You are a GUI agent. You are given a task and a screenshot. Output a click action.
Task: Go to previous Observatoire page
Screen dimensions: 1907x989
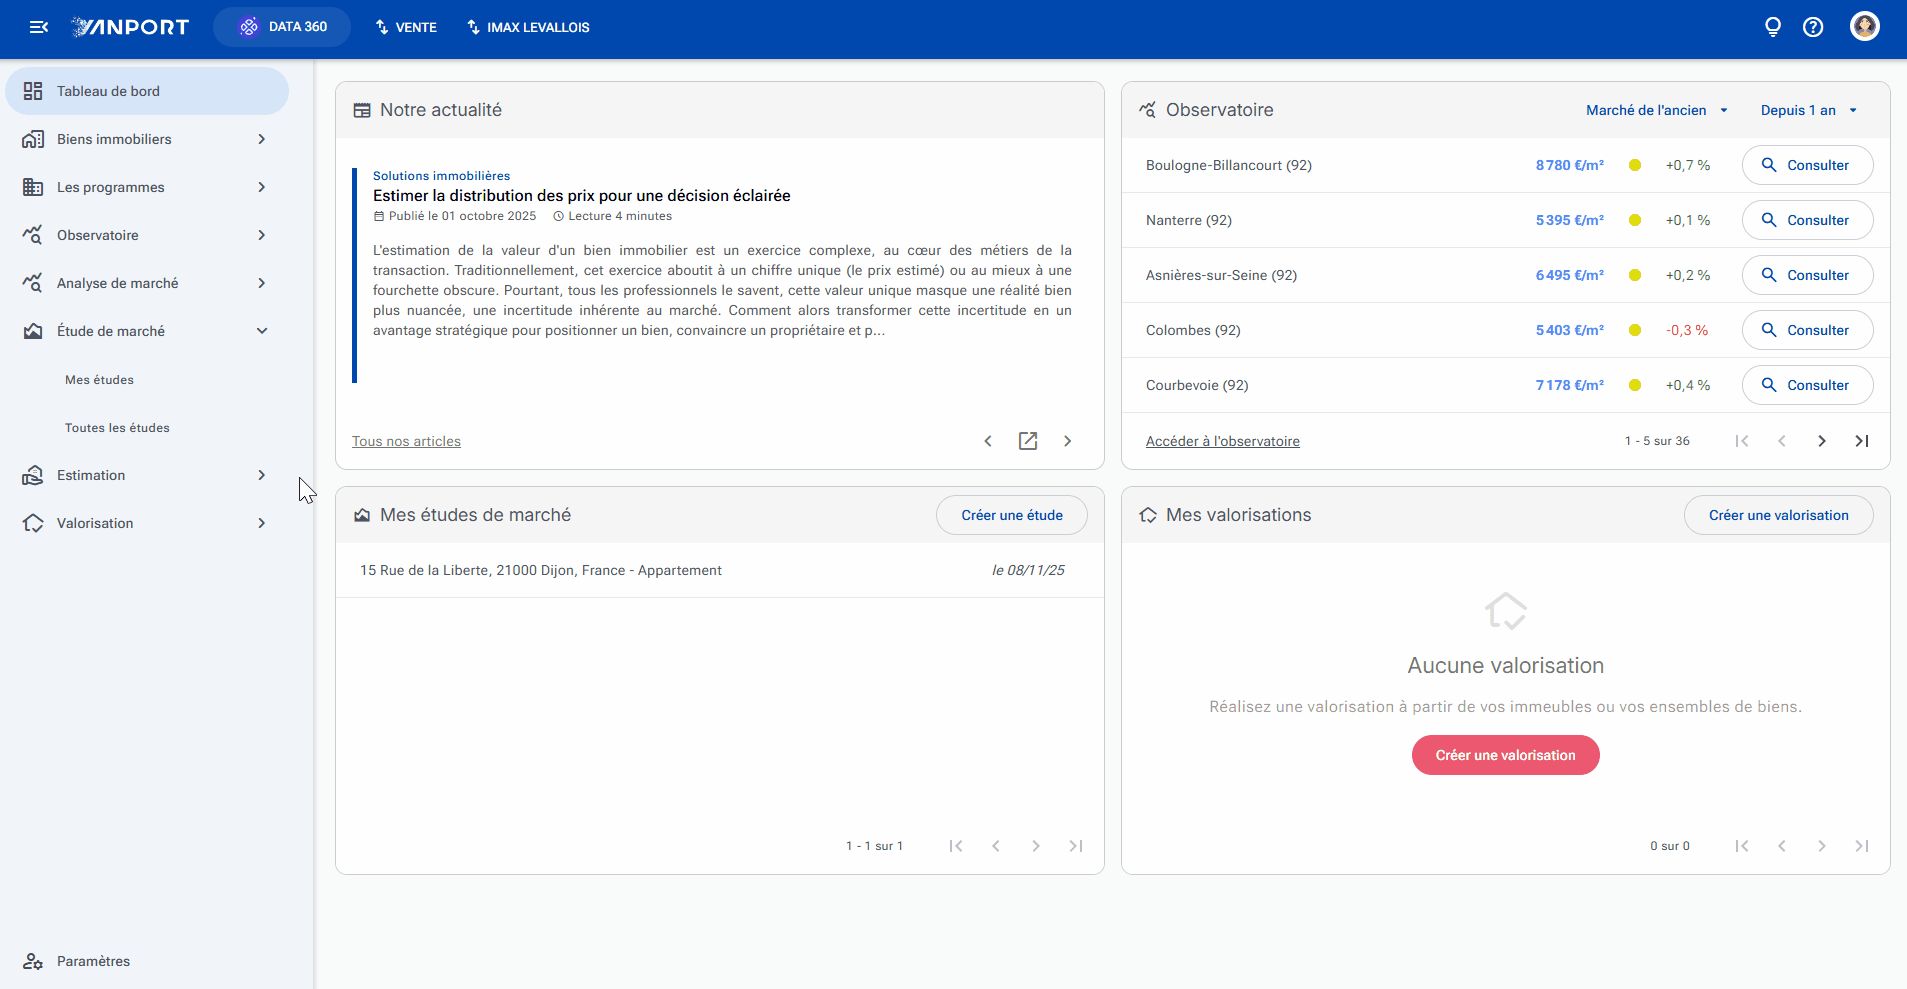coord(1782,441)
